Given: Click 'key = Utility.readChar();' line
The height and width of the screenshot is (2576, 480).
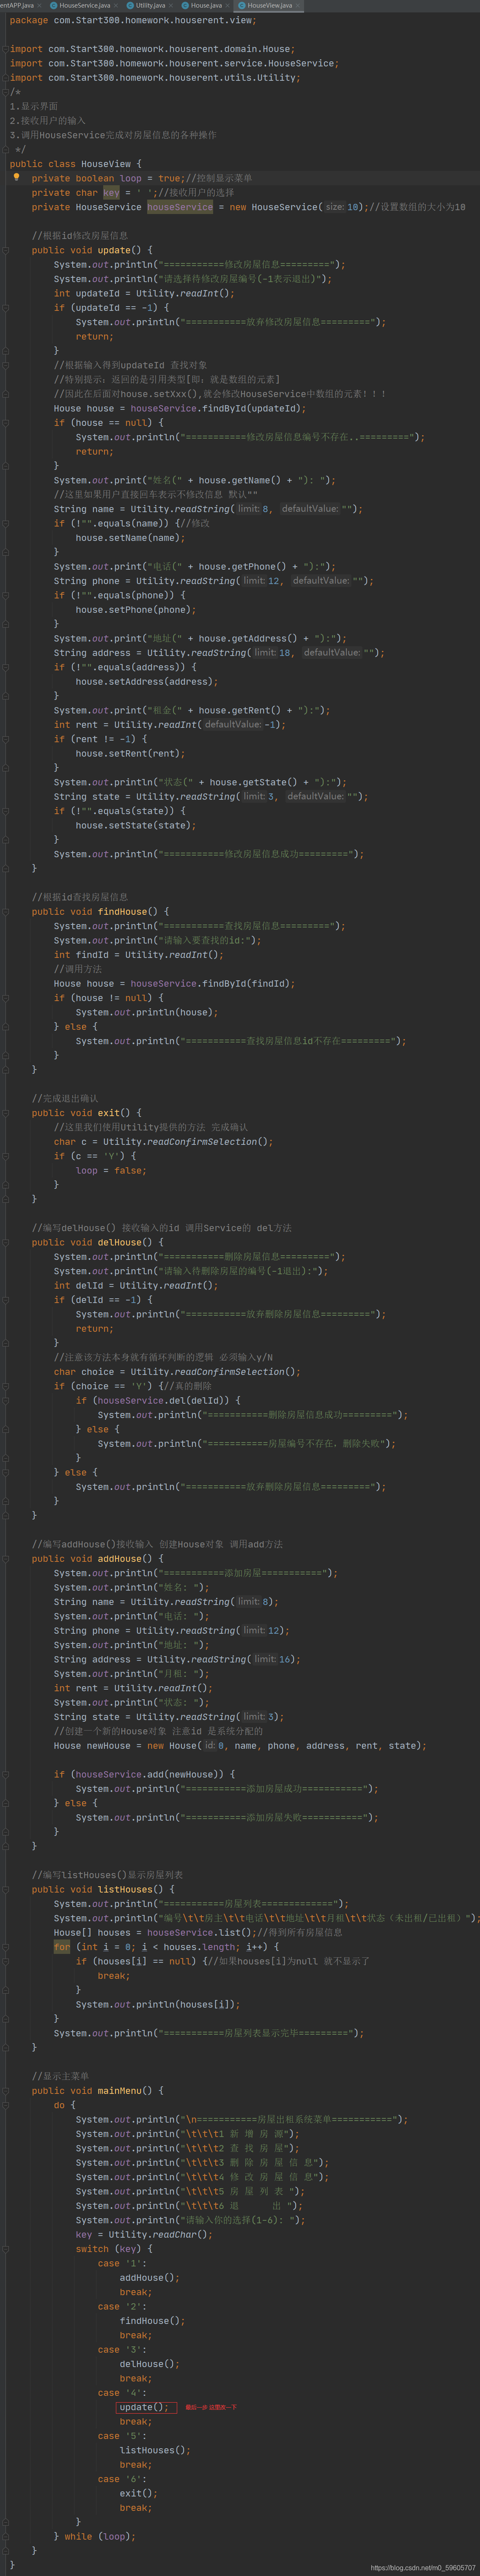Looking at the screenshot, I should tap(144, 2235).
